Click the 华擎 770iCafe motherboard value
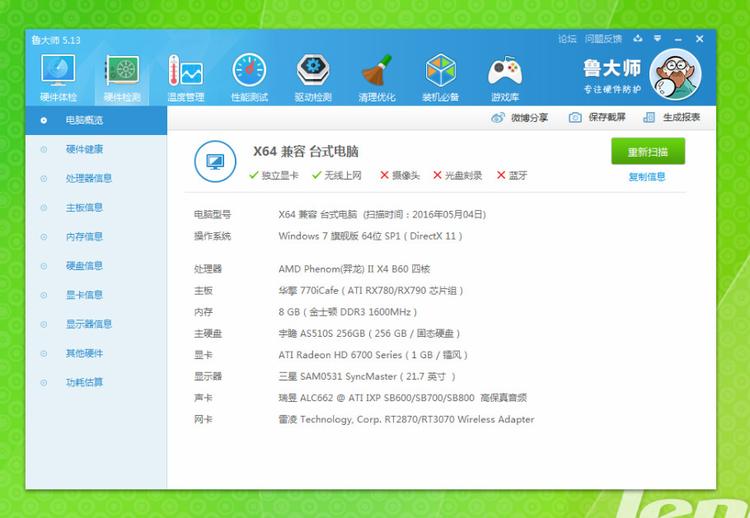The image size is (750, 518). [371, 290]
